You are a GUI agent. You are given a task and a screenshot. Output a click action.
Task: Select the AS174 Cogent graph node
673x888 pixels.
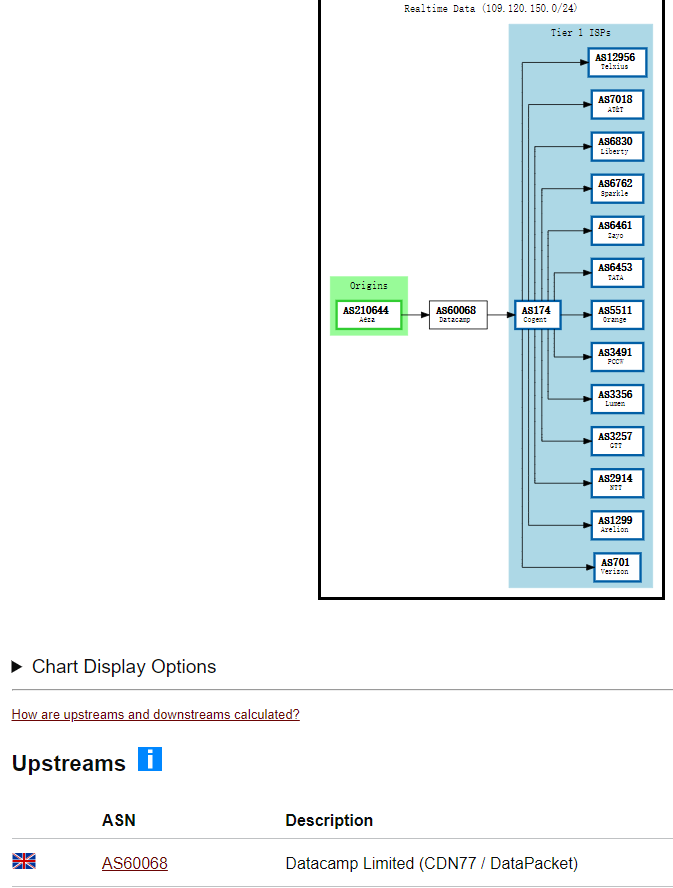tap(537, 314)
